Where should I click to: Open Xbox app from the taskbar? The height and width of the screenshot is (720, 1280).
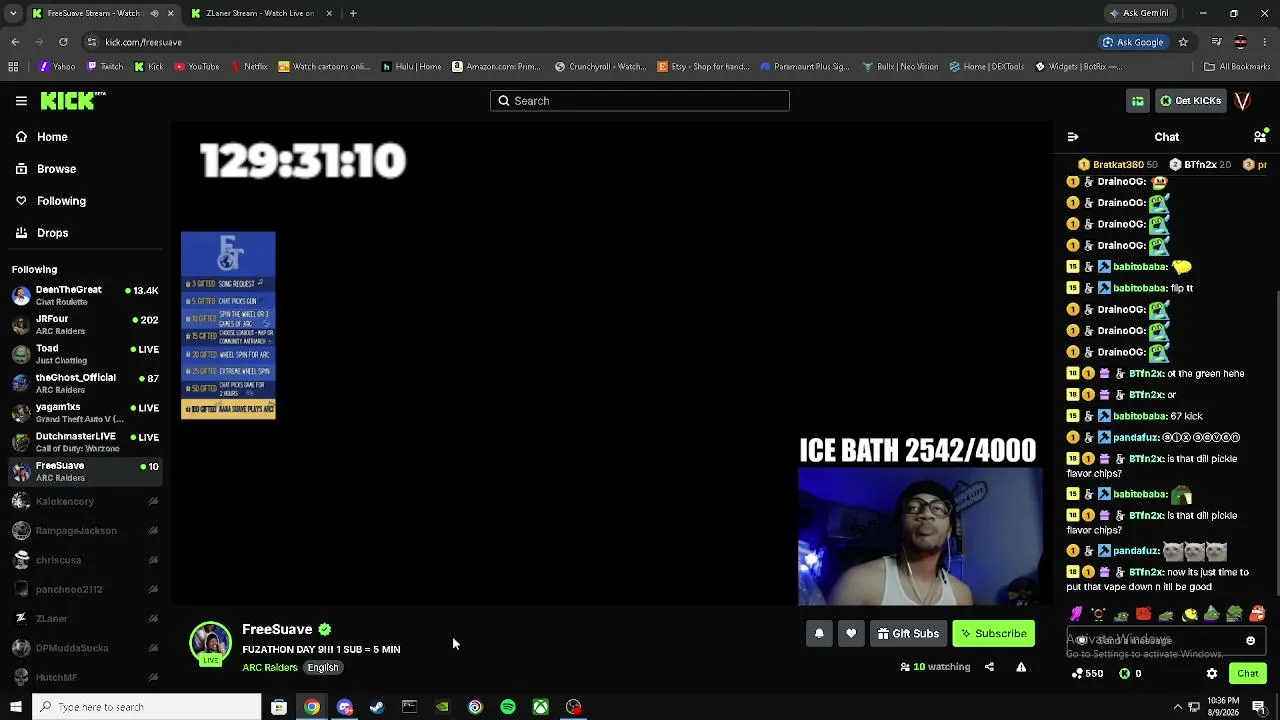pyautogui.click(x=541, y=707)
